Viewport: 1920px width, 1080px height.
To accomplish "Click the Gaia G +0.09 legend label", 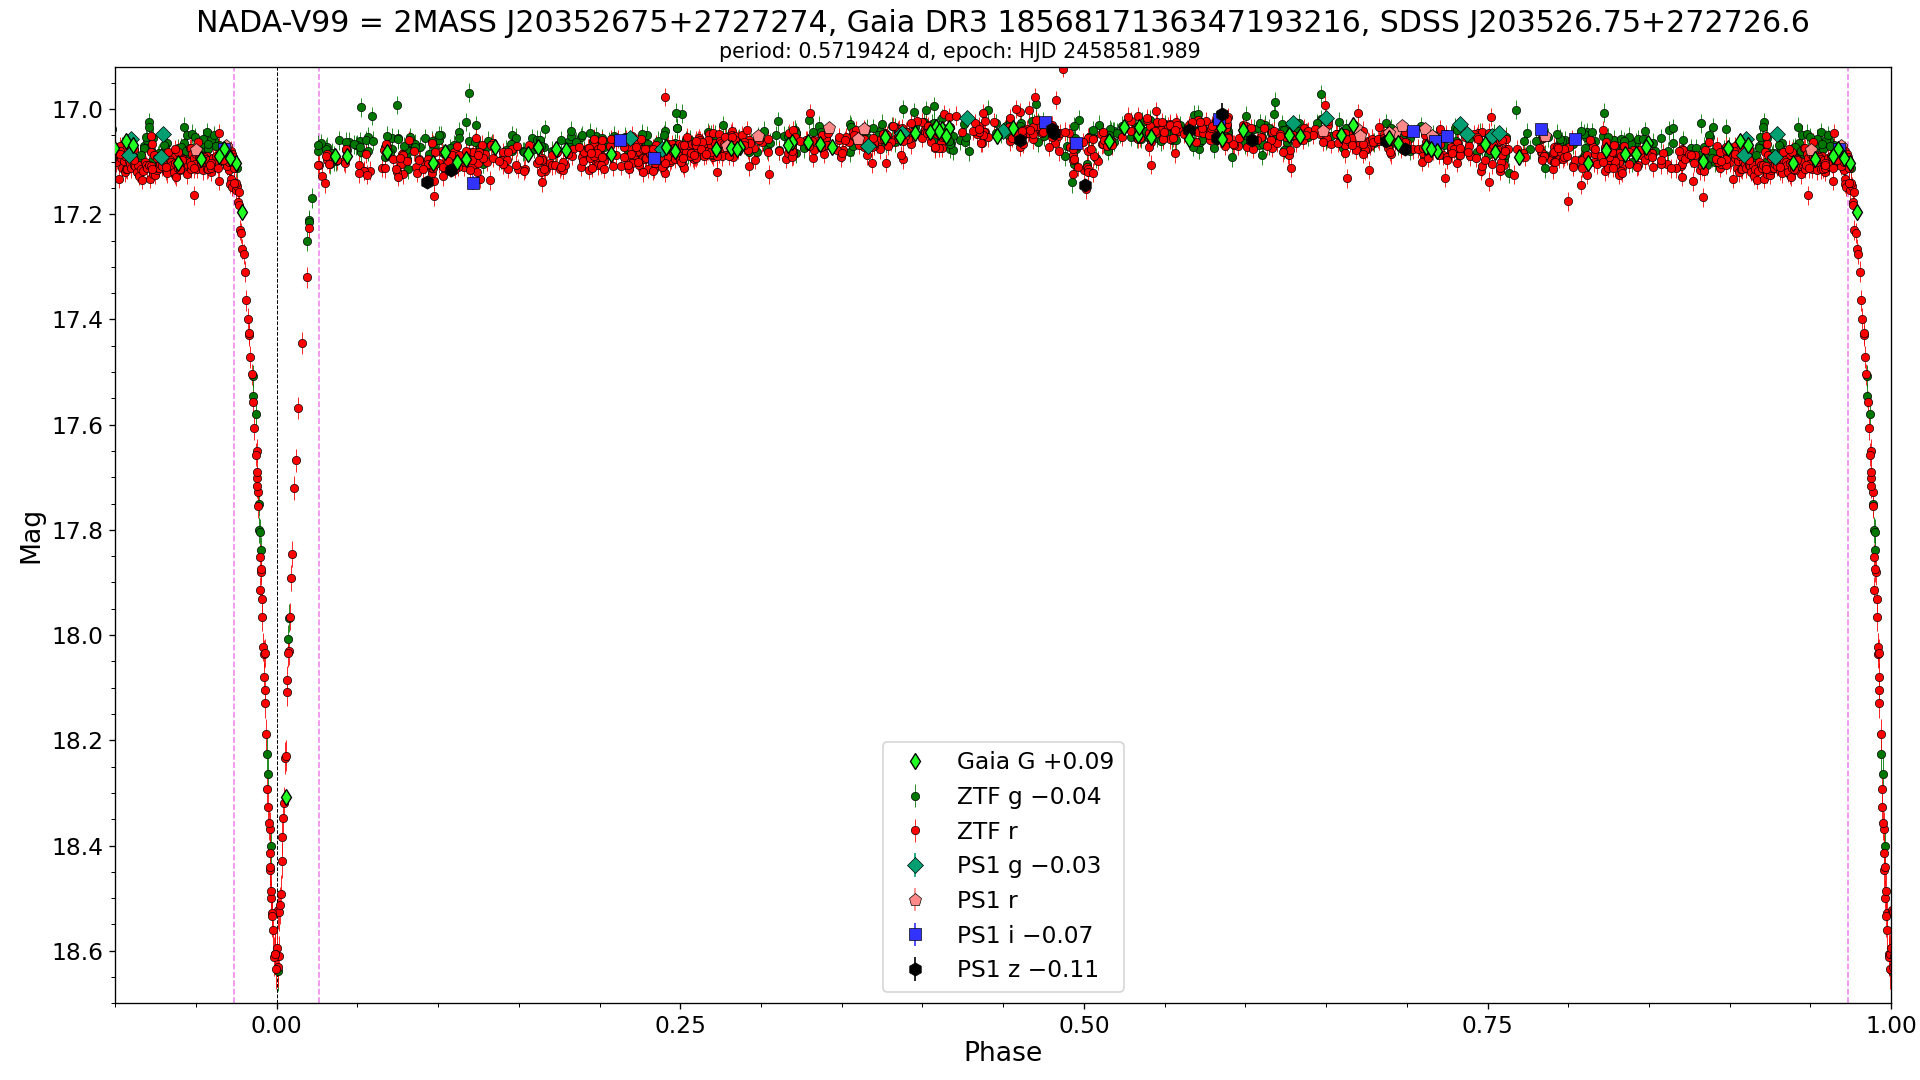I will point(1035,761).
